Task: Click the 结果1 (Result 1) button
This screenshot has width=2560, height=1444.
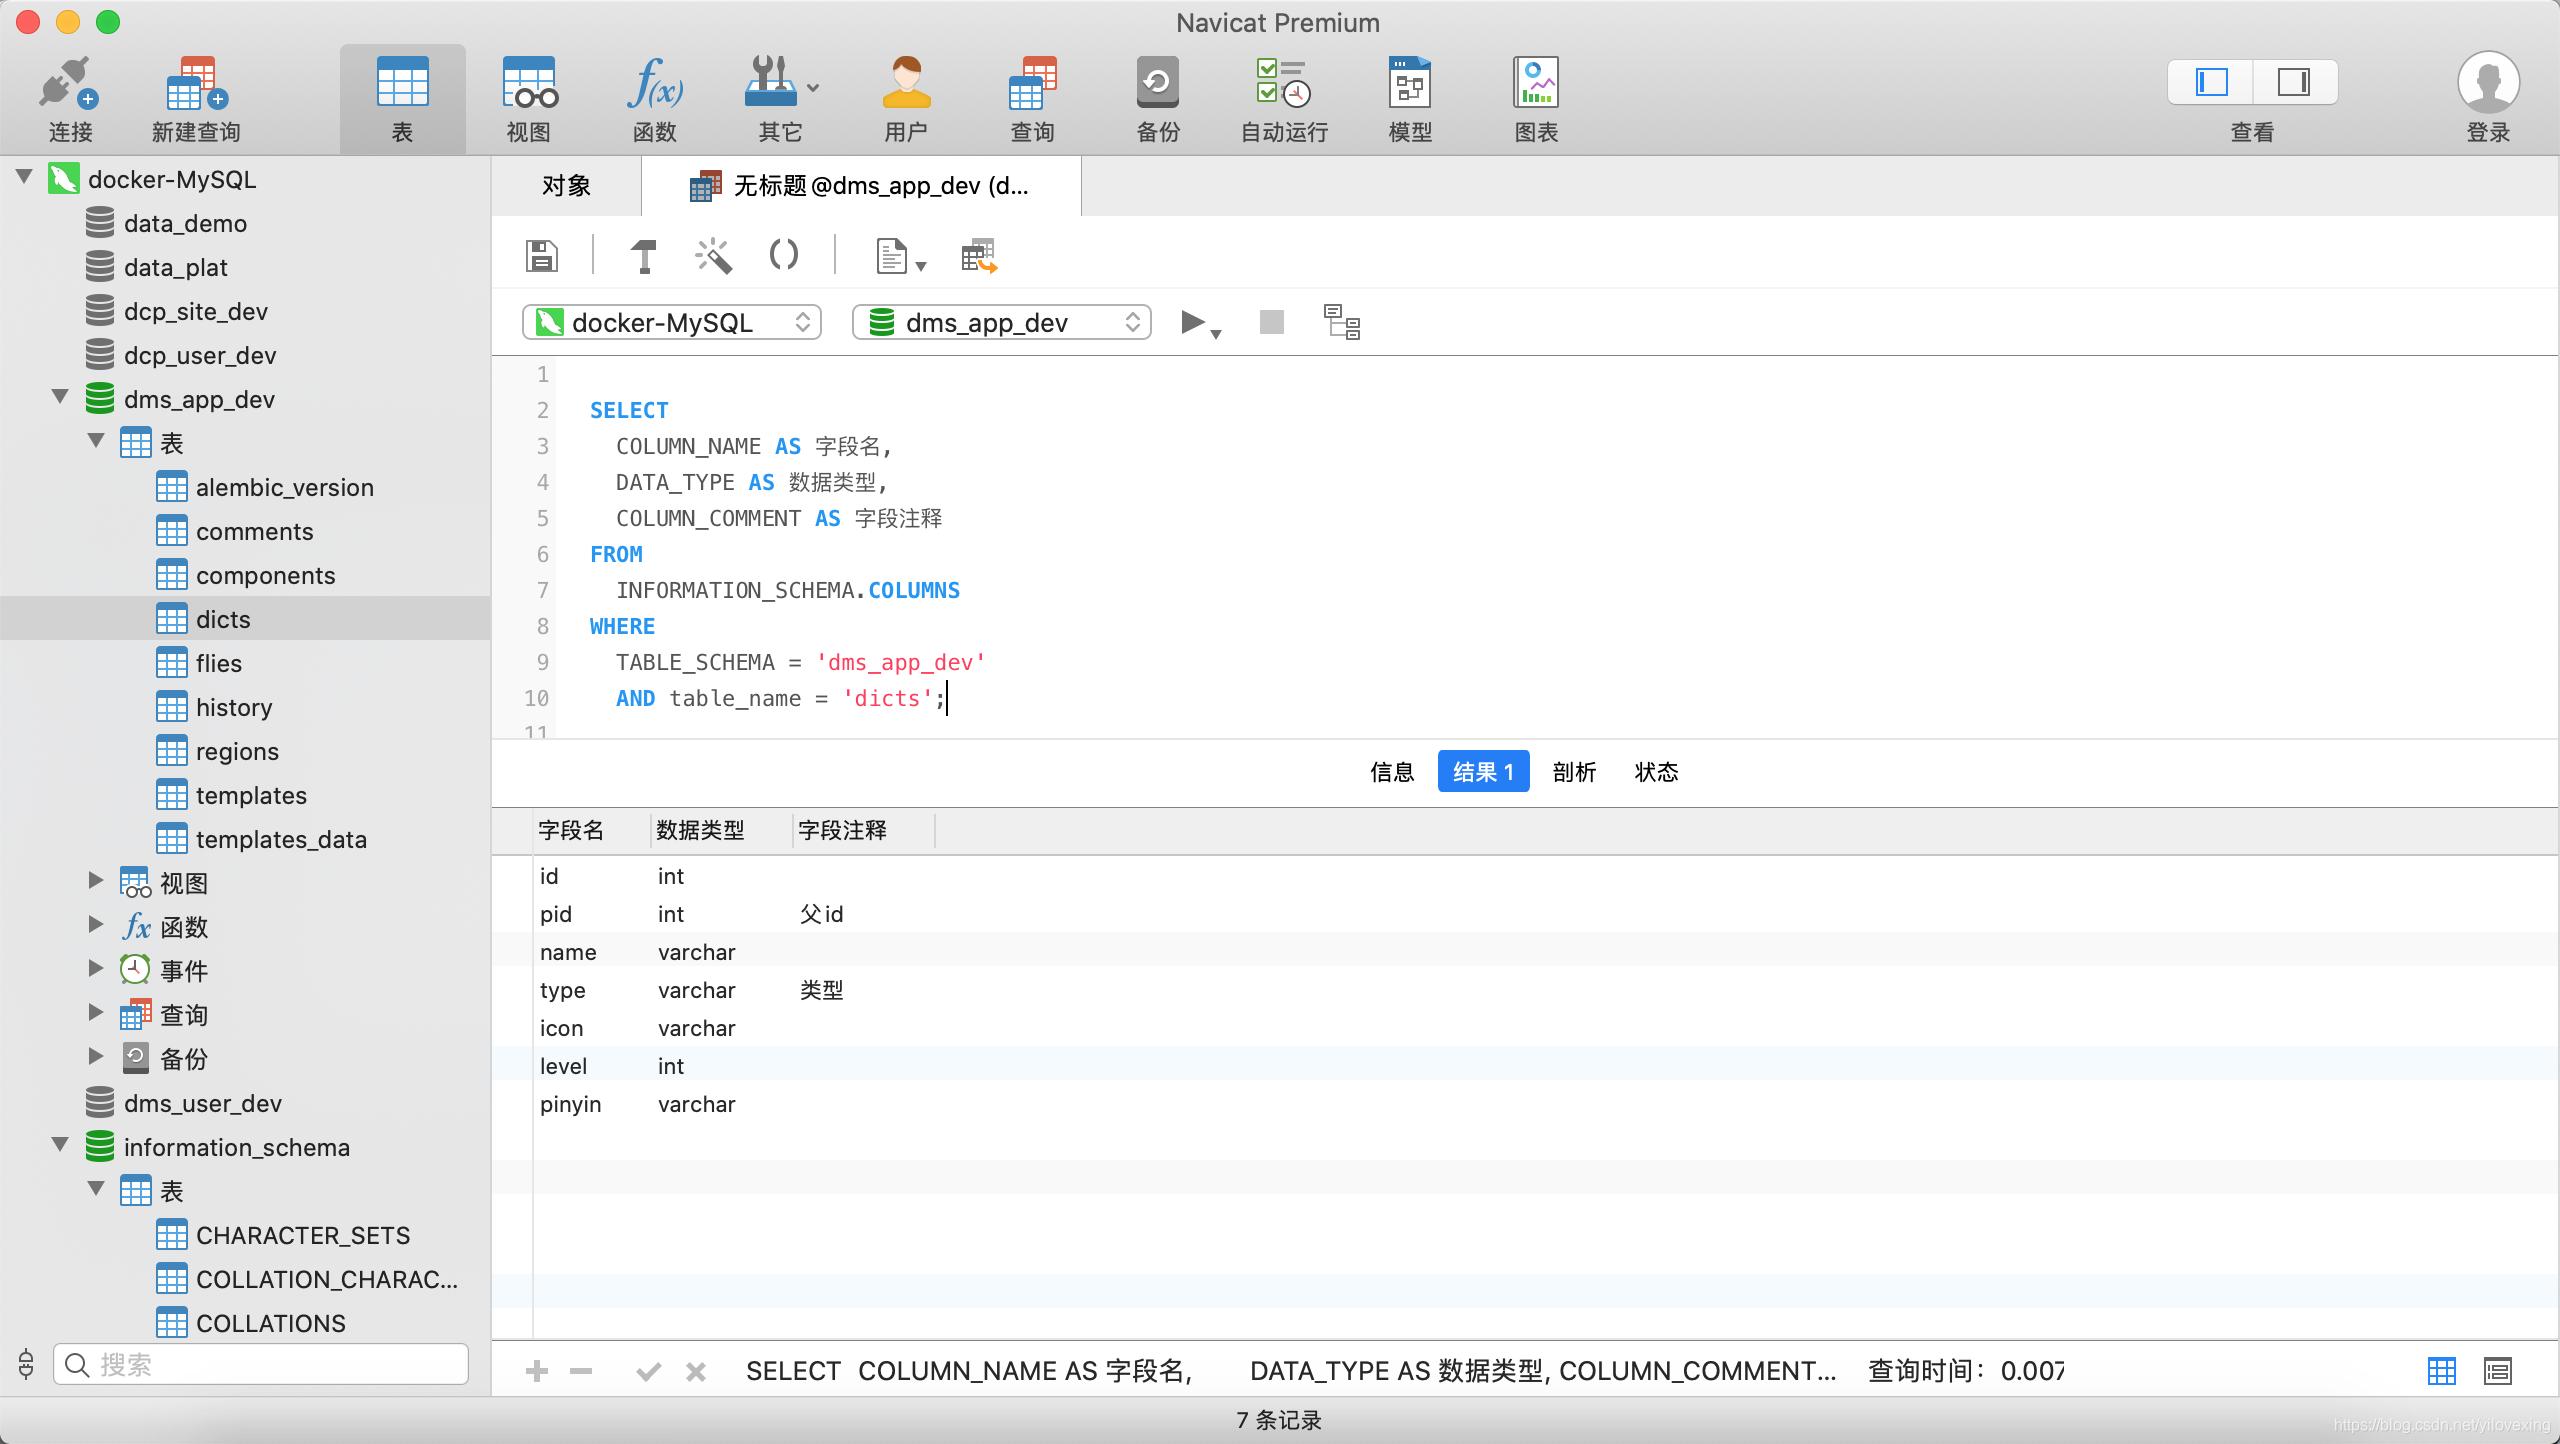Action: point(1484,772)
